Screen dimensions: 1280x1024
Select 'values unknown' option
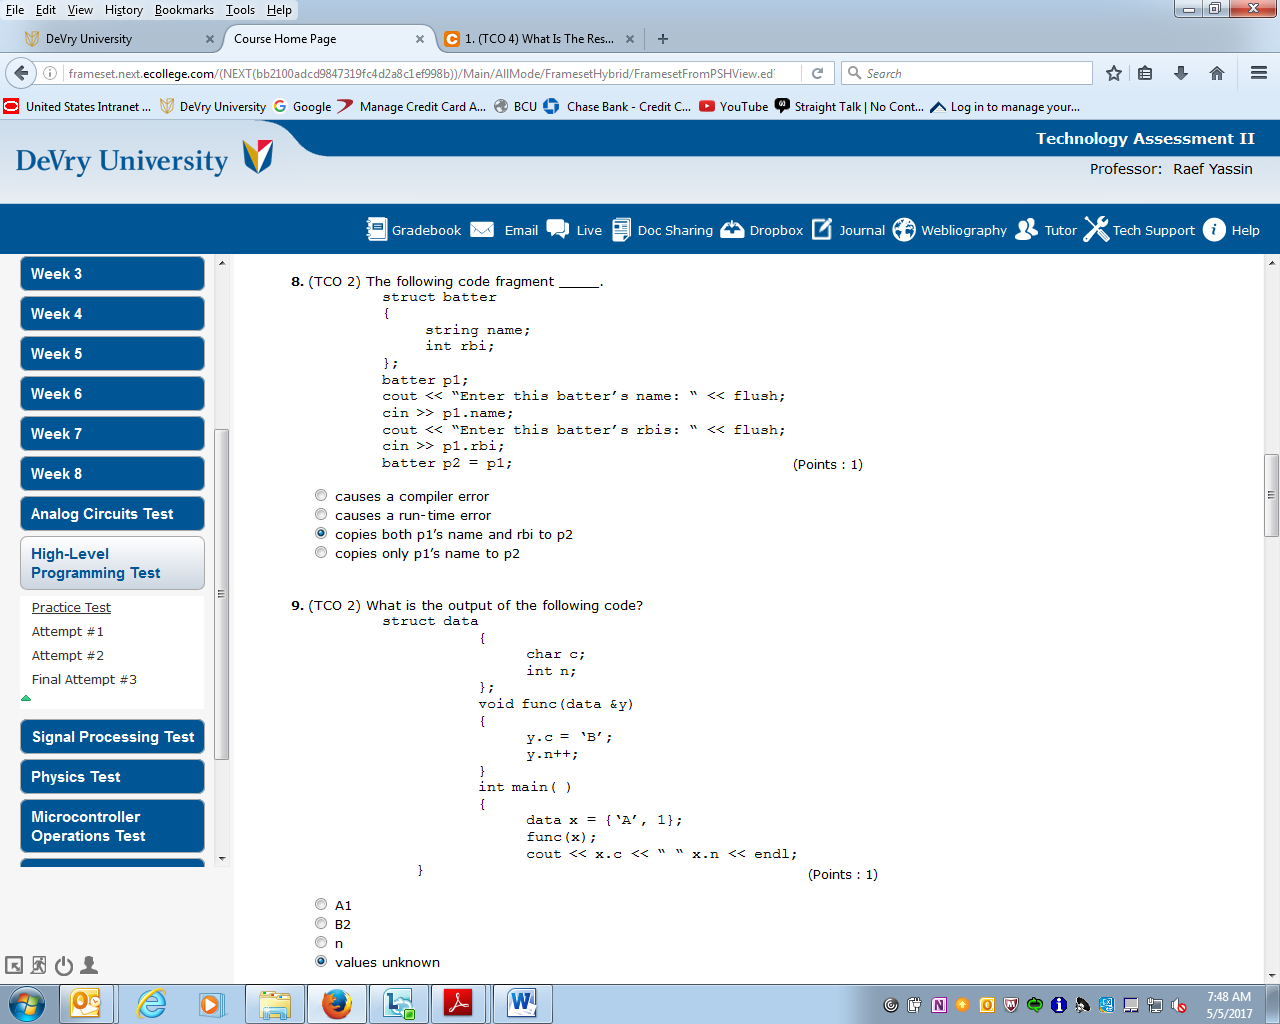coord(321,961)
